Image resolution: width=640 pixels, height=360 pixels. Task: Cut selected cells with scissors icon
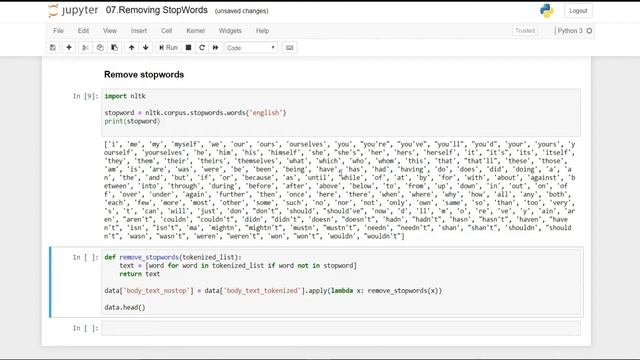tap(85, 47)
